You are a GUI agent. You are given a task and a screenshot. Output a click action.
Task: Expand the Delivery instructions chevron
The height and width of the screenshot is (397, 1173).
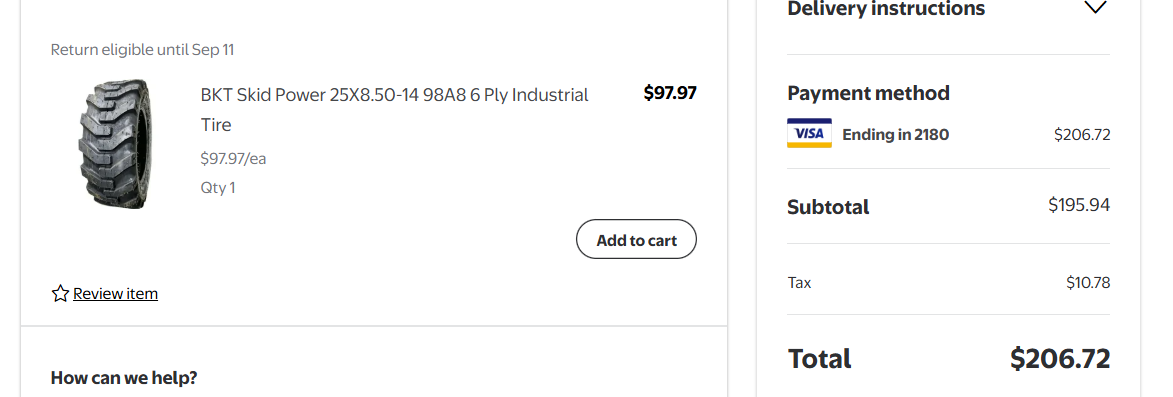pyautogui.click(x=1095, y=8)
